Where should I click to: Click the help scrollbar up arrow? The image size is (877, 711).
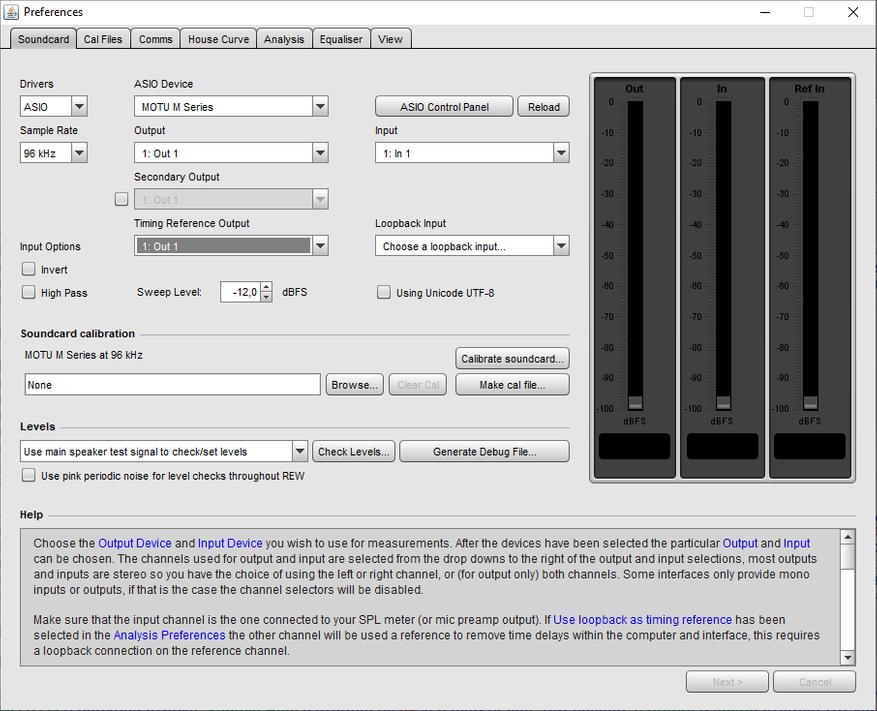coord(848,537)
